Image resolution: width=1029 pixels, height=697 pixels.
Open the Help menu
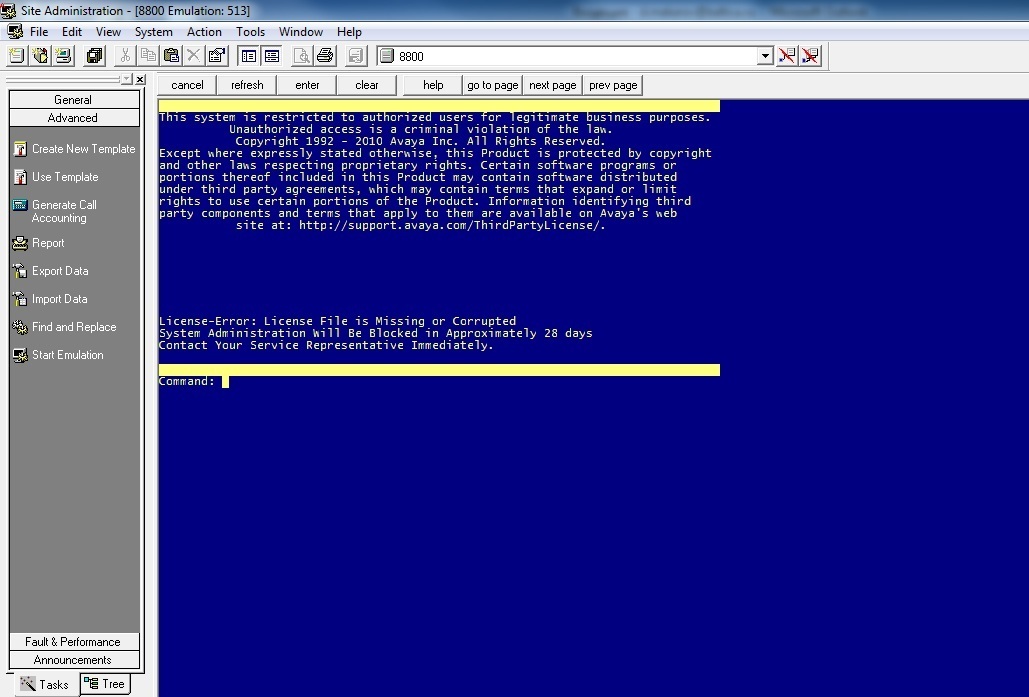tap(349, 32)
